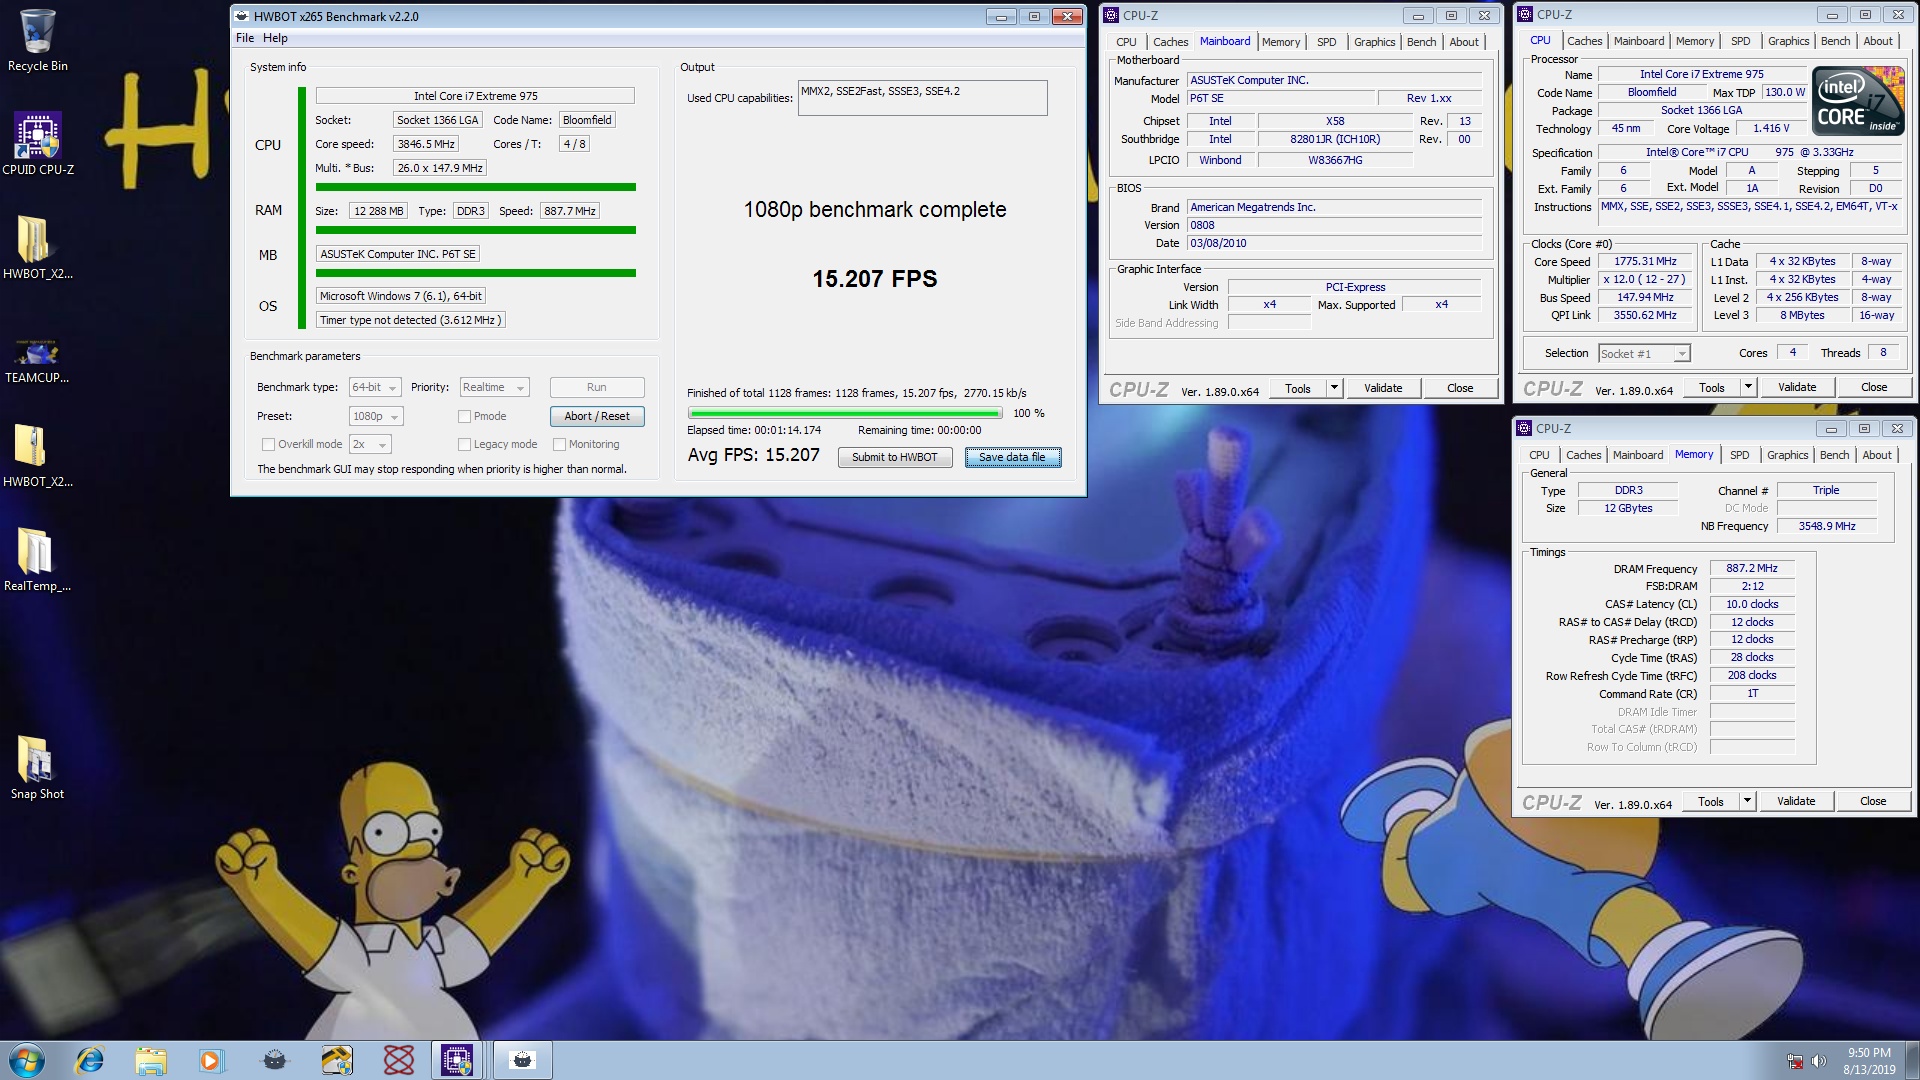
Task: Click the Used CPU capabilities text box
Action: [922, 98]
